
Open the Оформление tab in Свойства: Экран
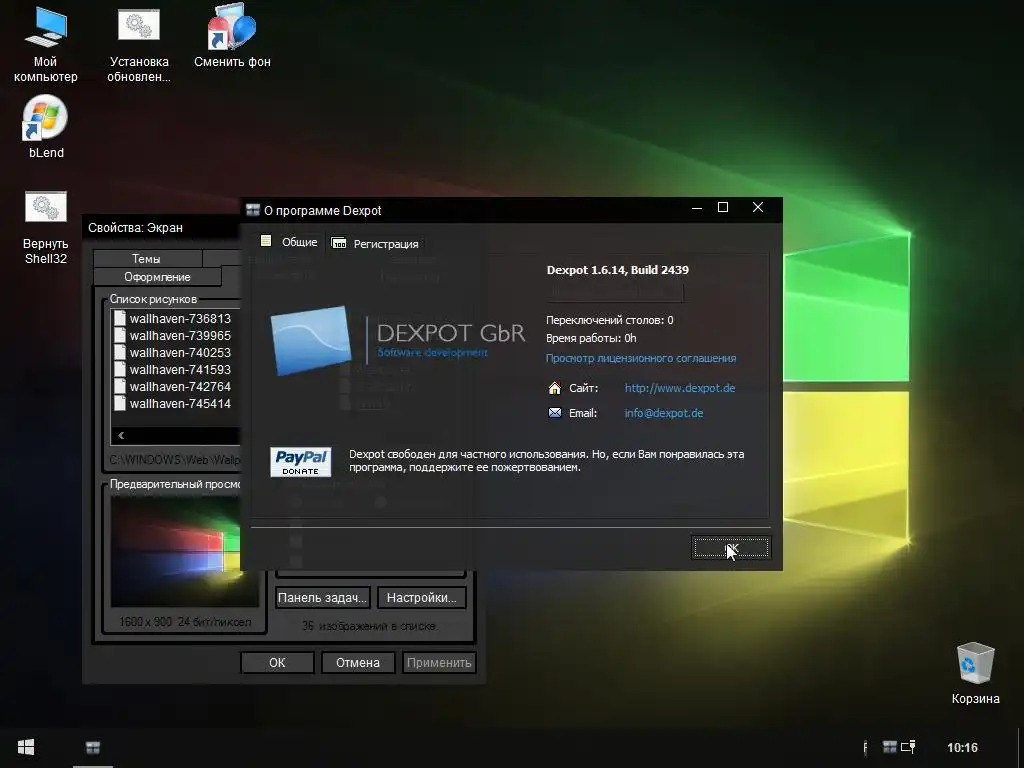[157, 277]
